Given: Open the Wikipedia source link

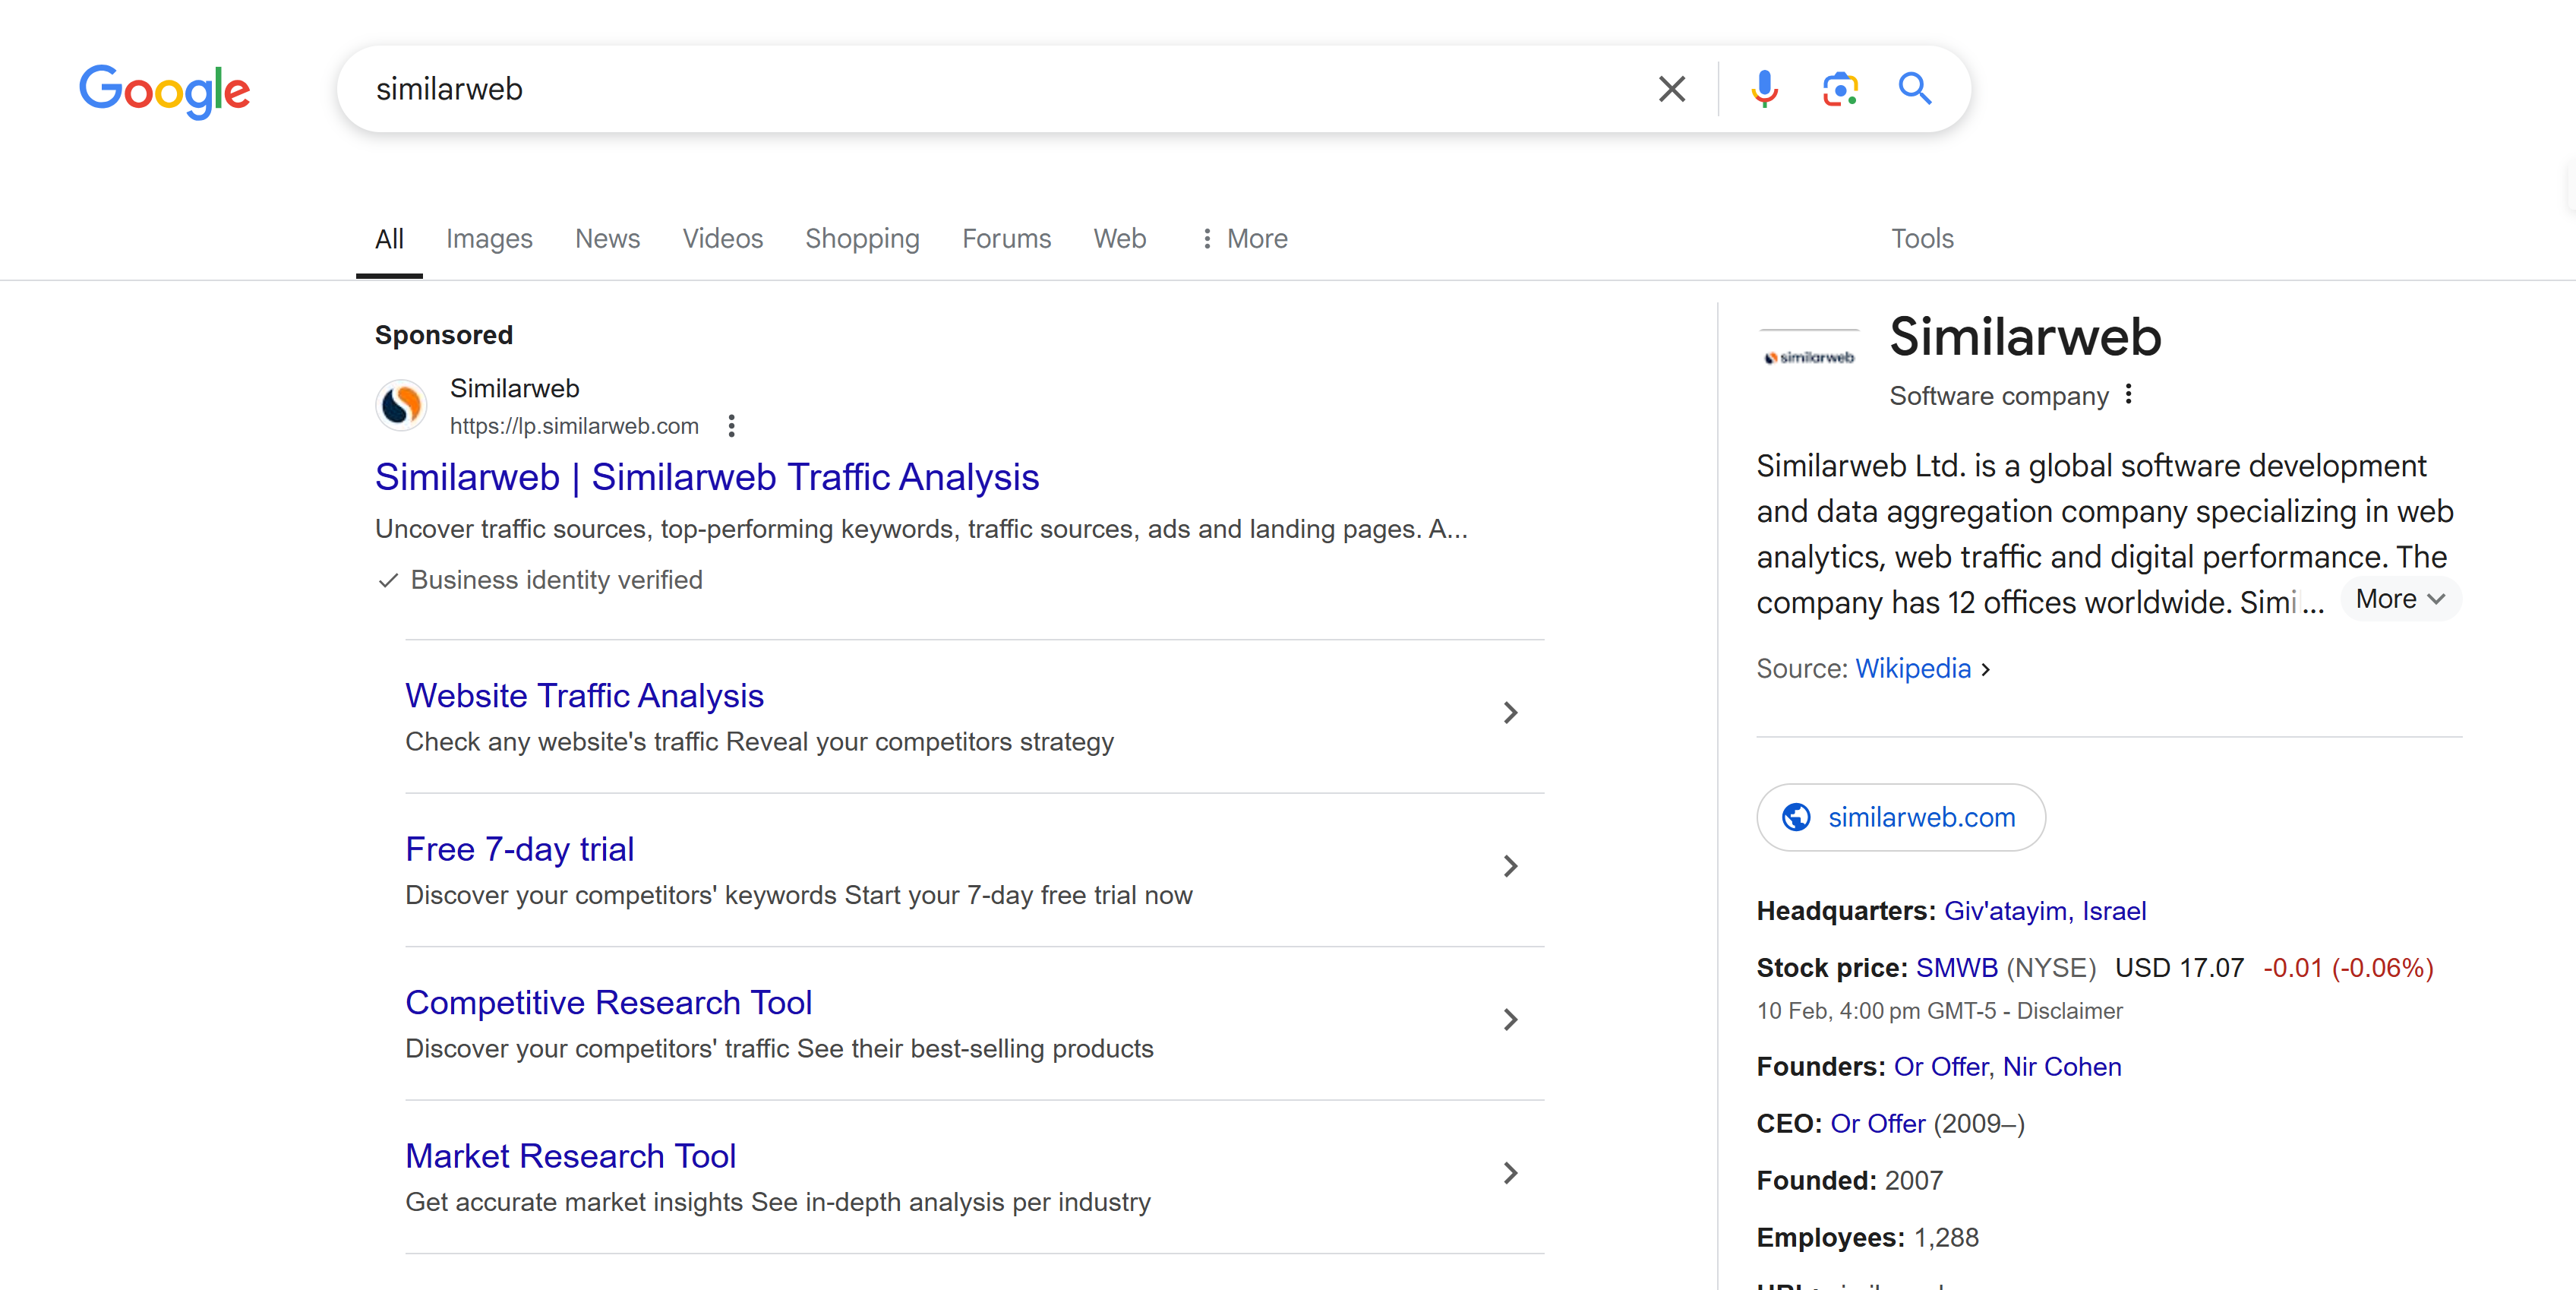Looking at the screenshot, I should tap(1912, 668).
